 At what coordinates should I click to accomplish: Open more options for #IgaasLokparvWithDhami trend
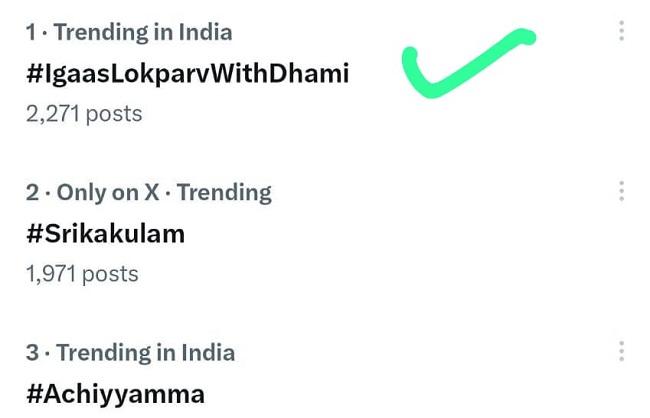coord(621,31)
